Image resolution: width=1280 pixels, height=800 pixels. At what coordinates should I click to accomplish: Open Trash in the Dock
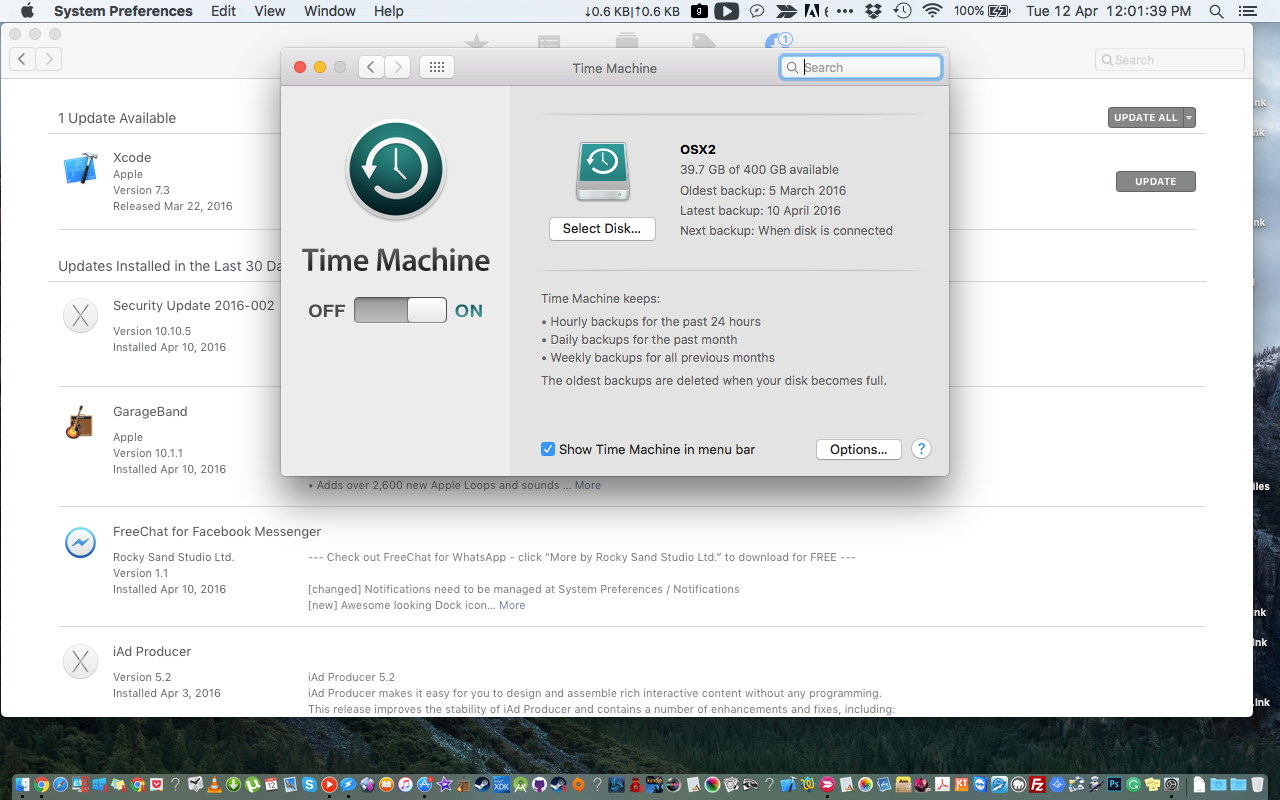pos(1257,785)
